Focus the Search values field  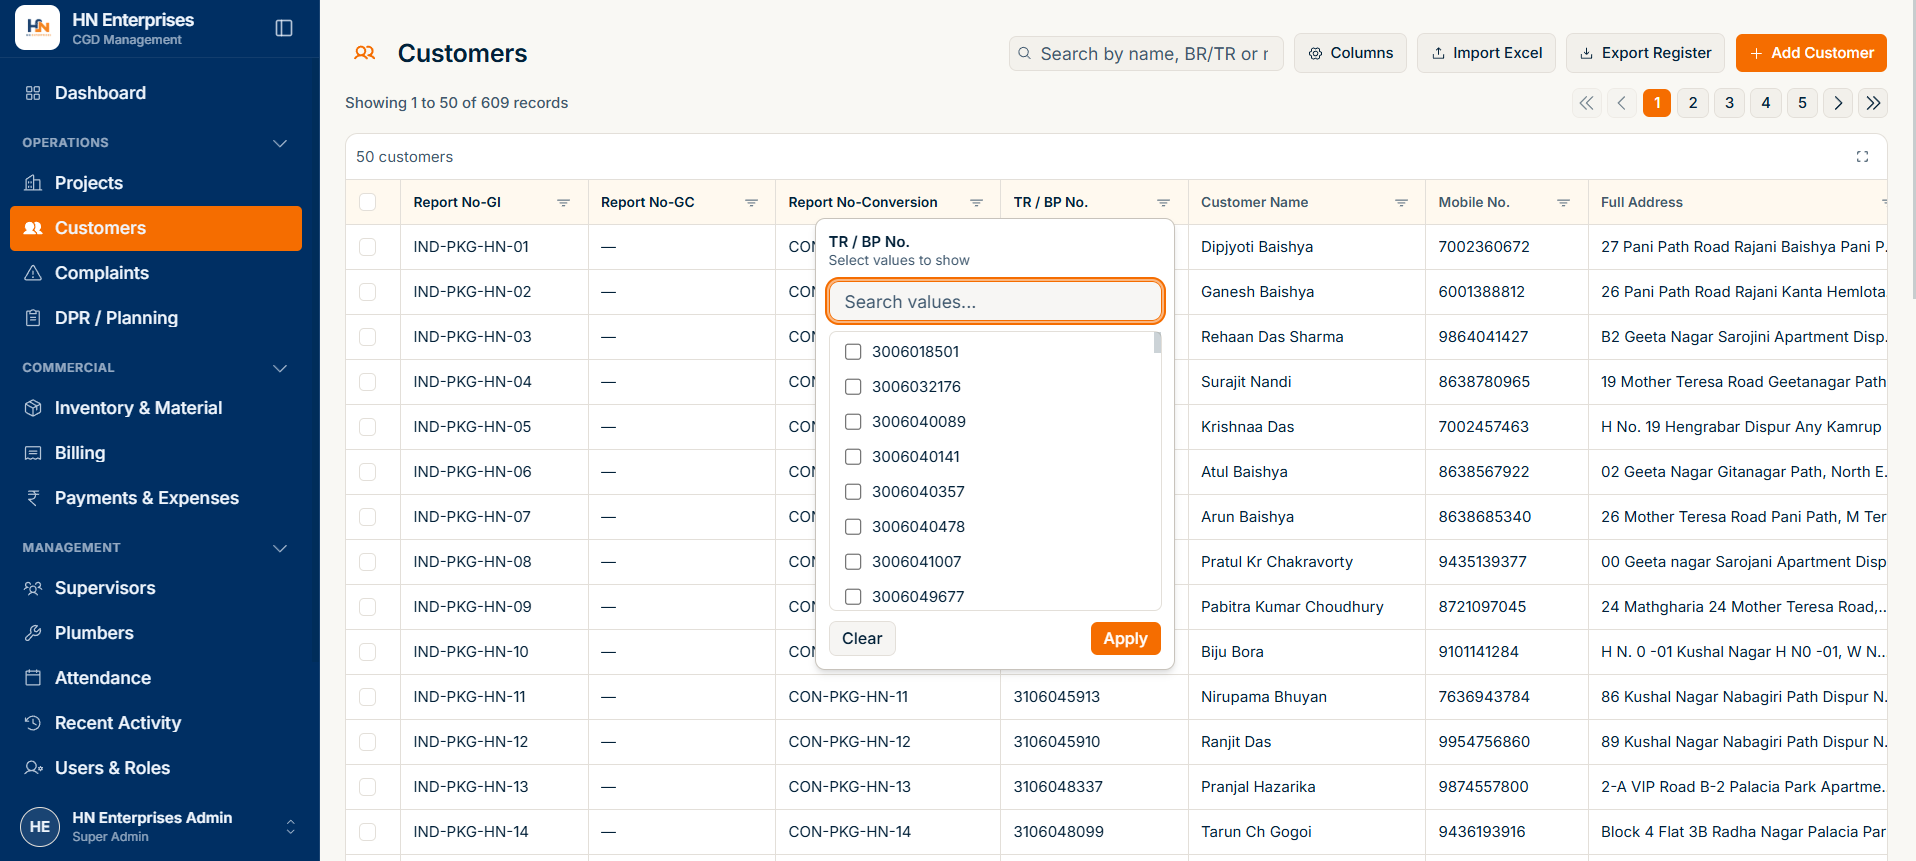click(995, 302)
